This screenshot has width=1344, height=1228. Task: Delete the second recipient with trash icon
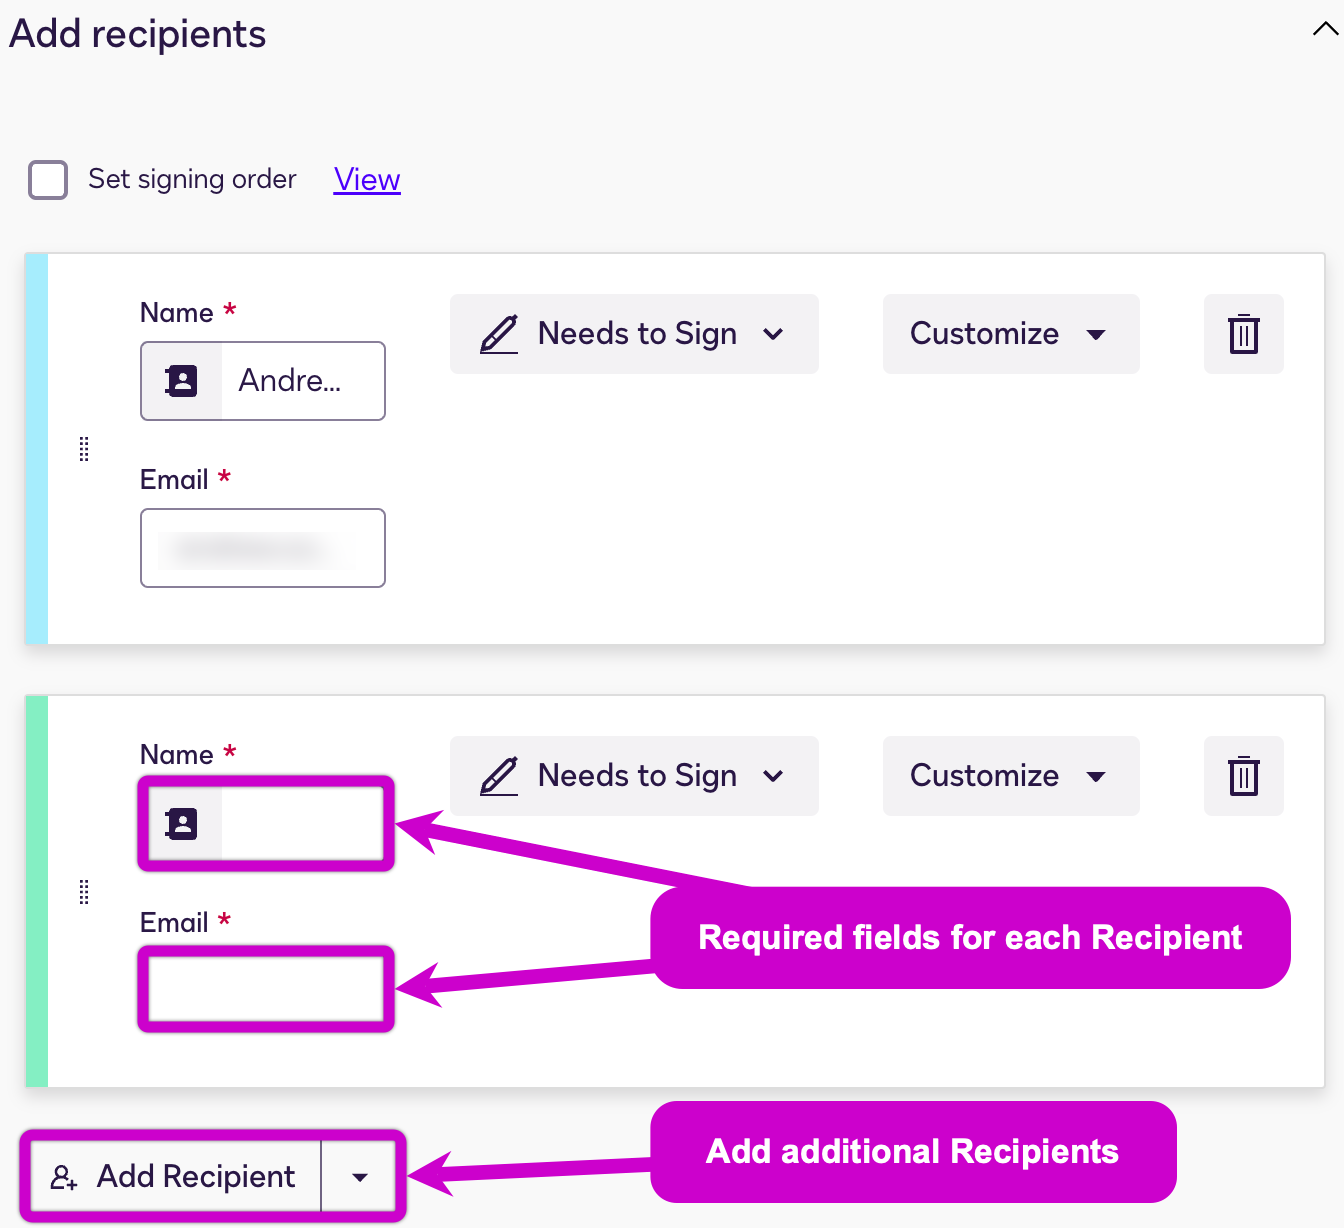1243,776
